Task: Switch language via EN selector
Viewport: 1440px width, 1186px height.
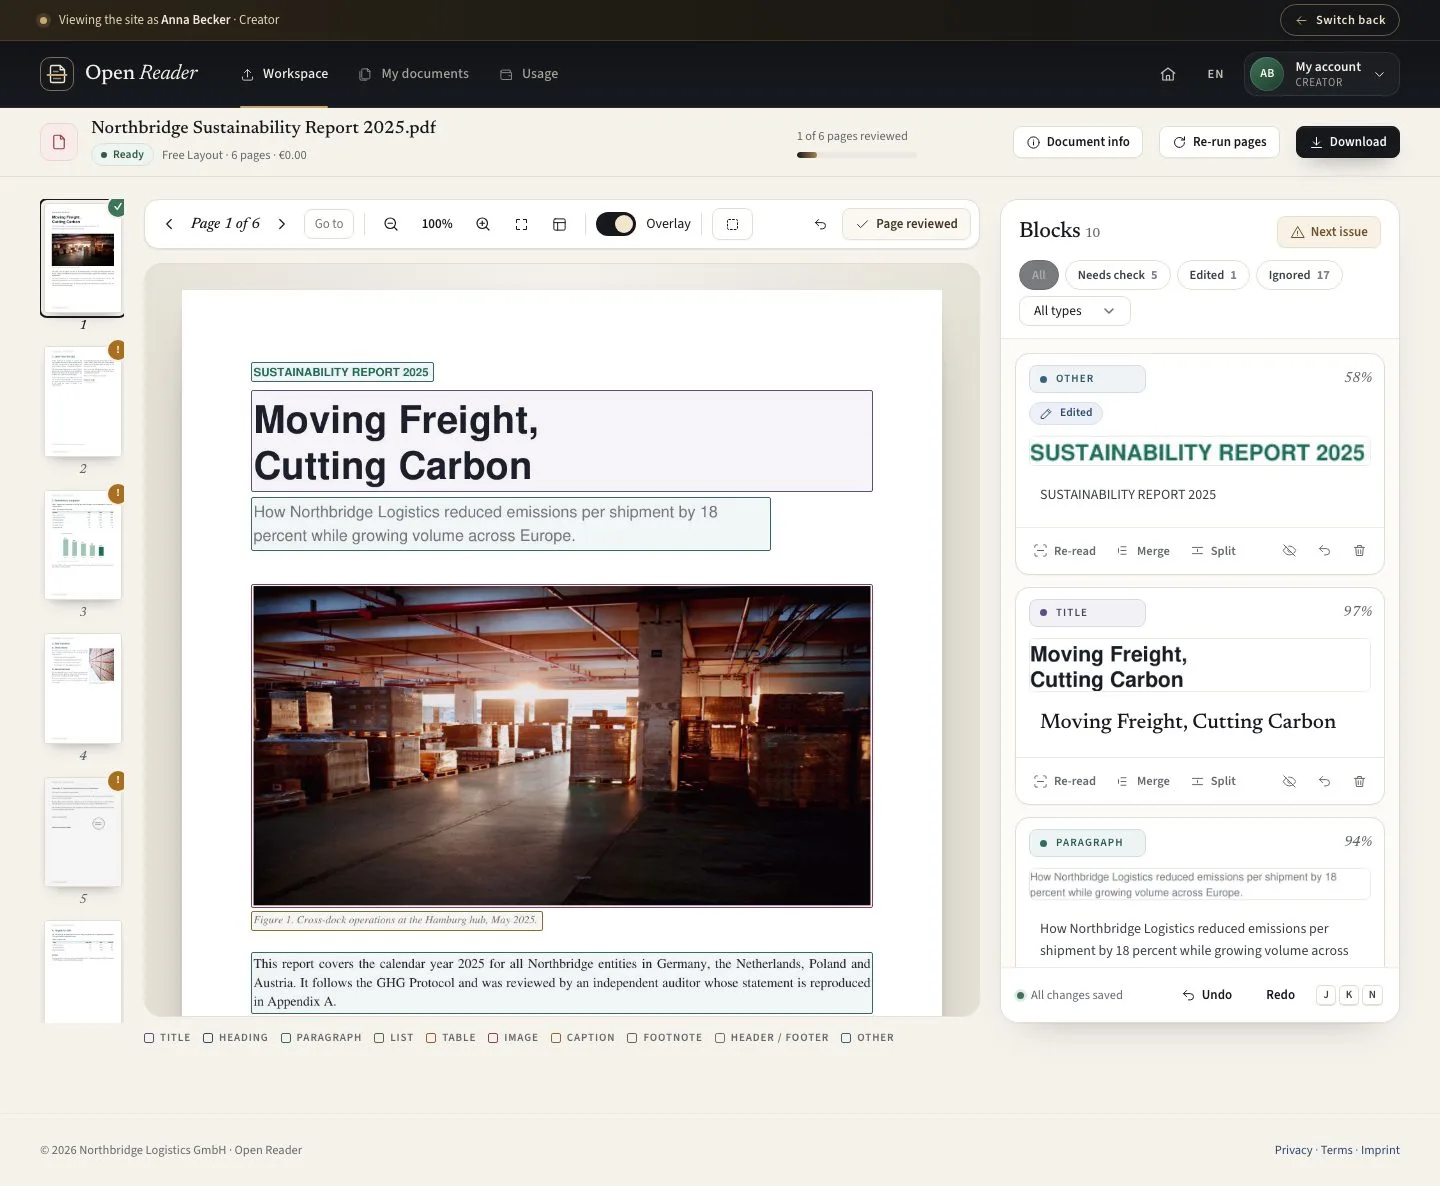Action: (1215, 74)
